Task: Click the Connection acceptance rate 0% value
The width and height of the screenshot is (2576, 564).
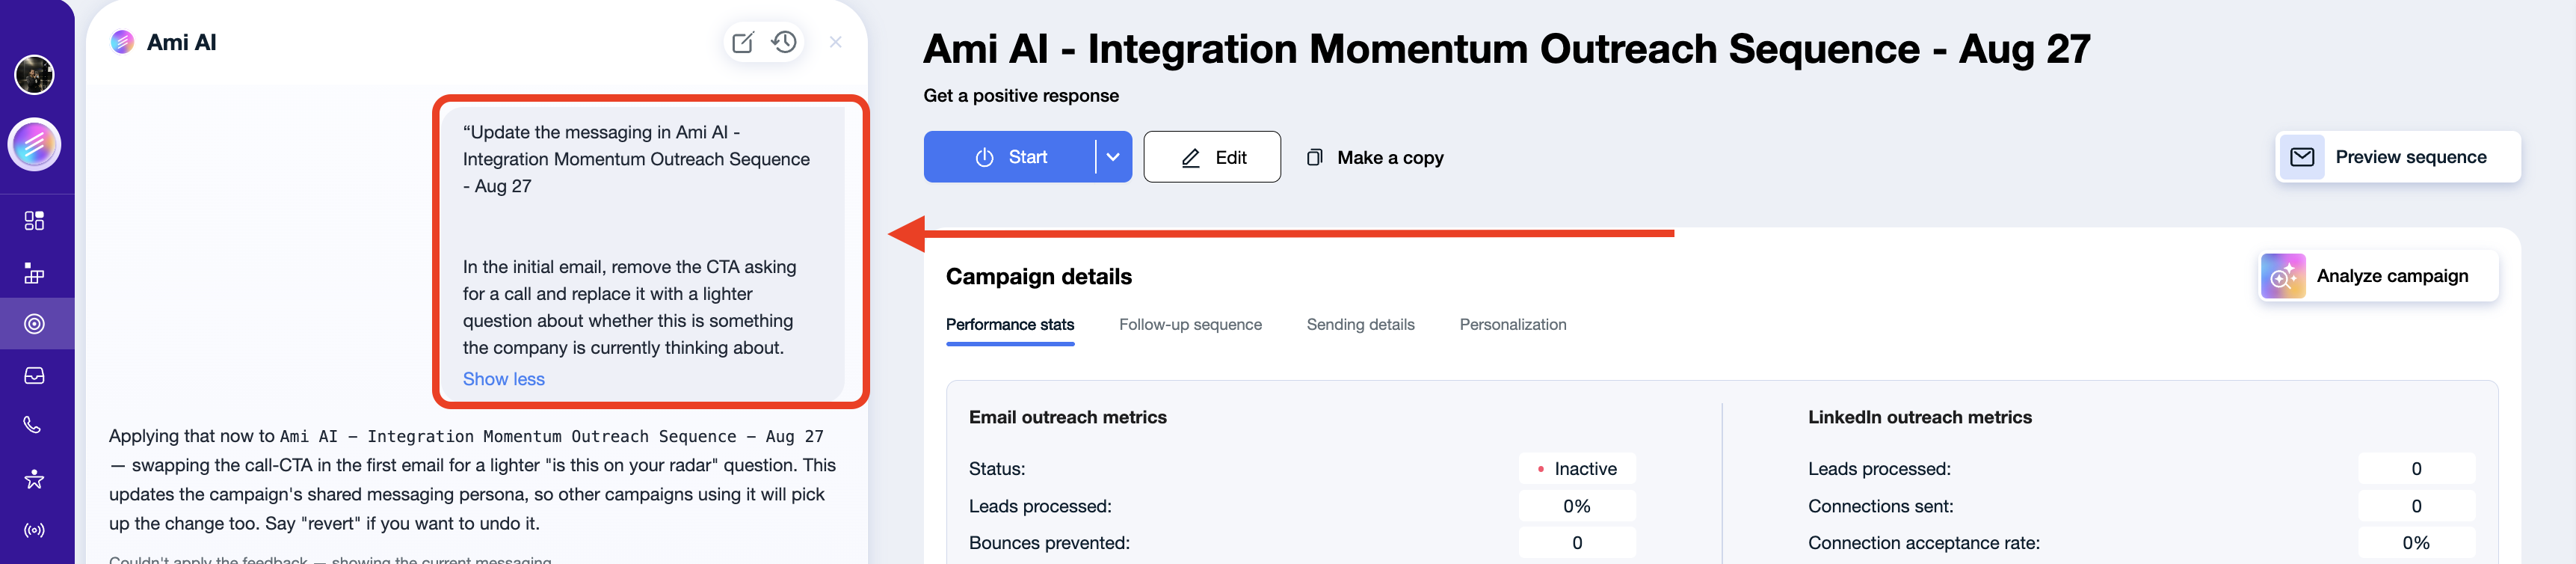Action: 2416,543
